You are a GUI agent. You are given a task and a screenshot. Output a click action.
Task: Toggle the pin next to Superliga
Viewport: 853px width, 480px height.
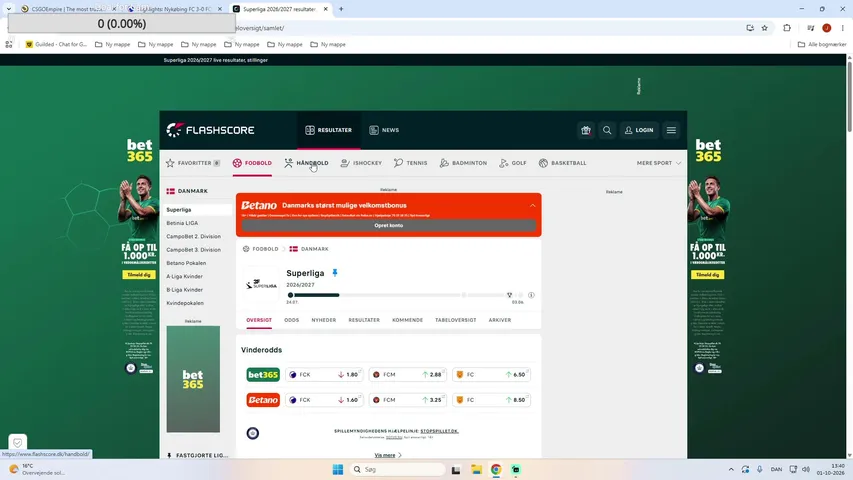[335, 273]
